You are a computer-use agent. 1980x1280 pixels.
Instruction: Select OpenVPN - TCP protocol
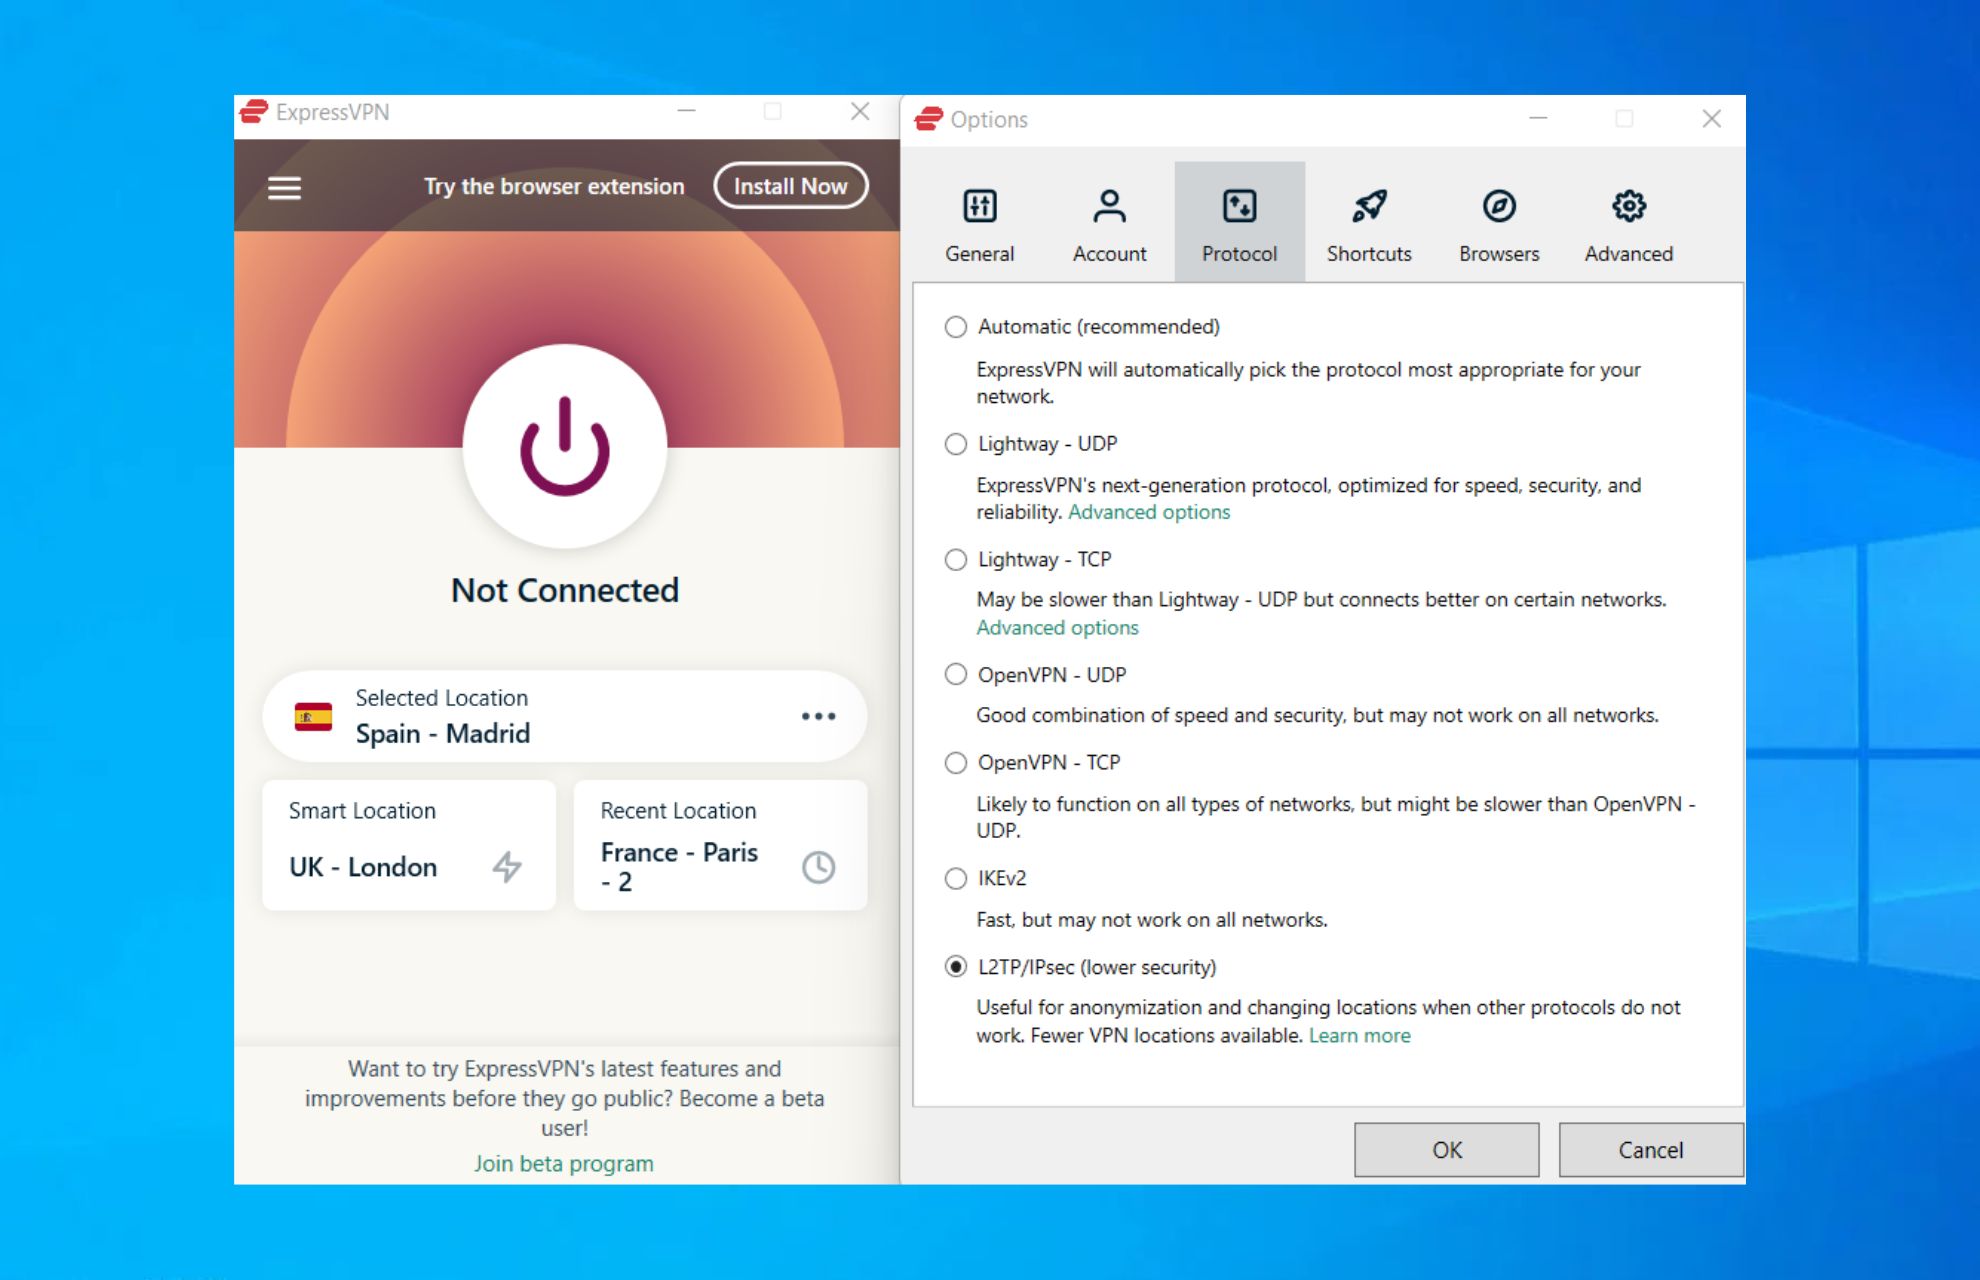(x=956, y=763)
